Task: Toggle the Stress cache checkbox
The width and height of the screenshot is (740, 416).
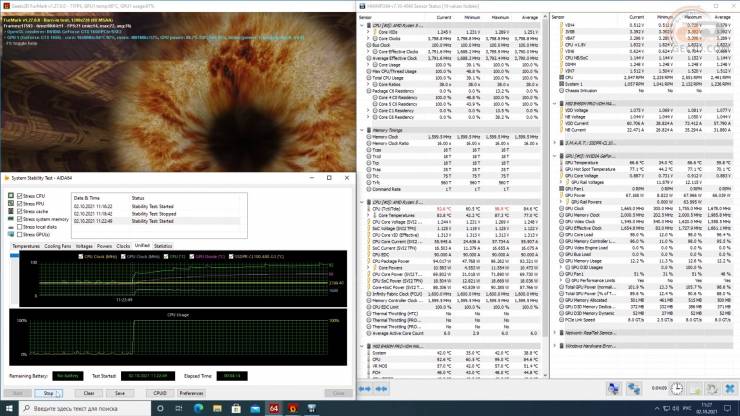Action: (19, 212)
